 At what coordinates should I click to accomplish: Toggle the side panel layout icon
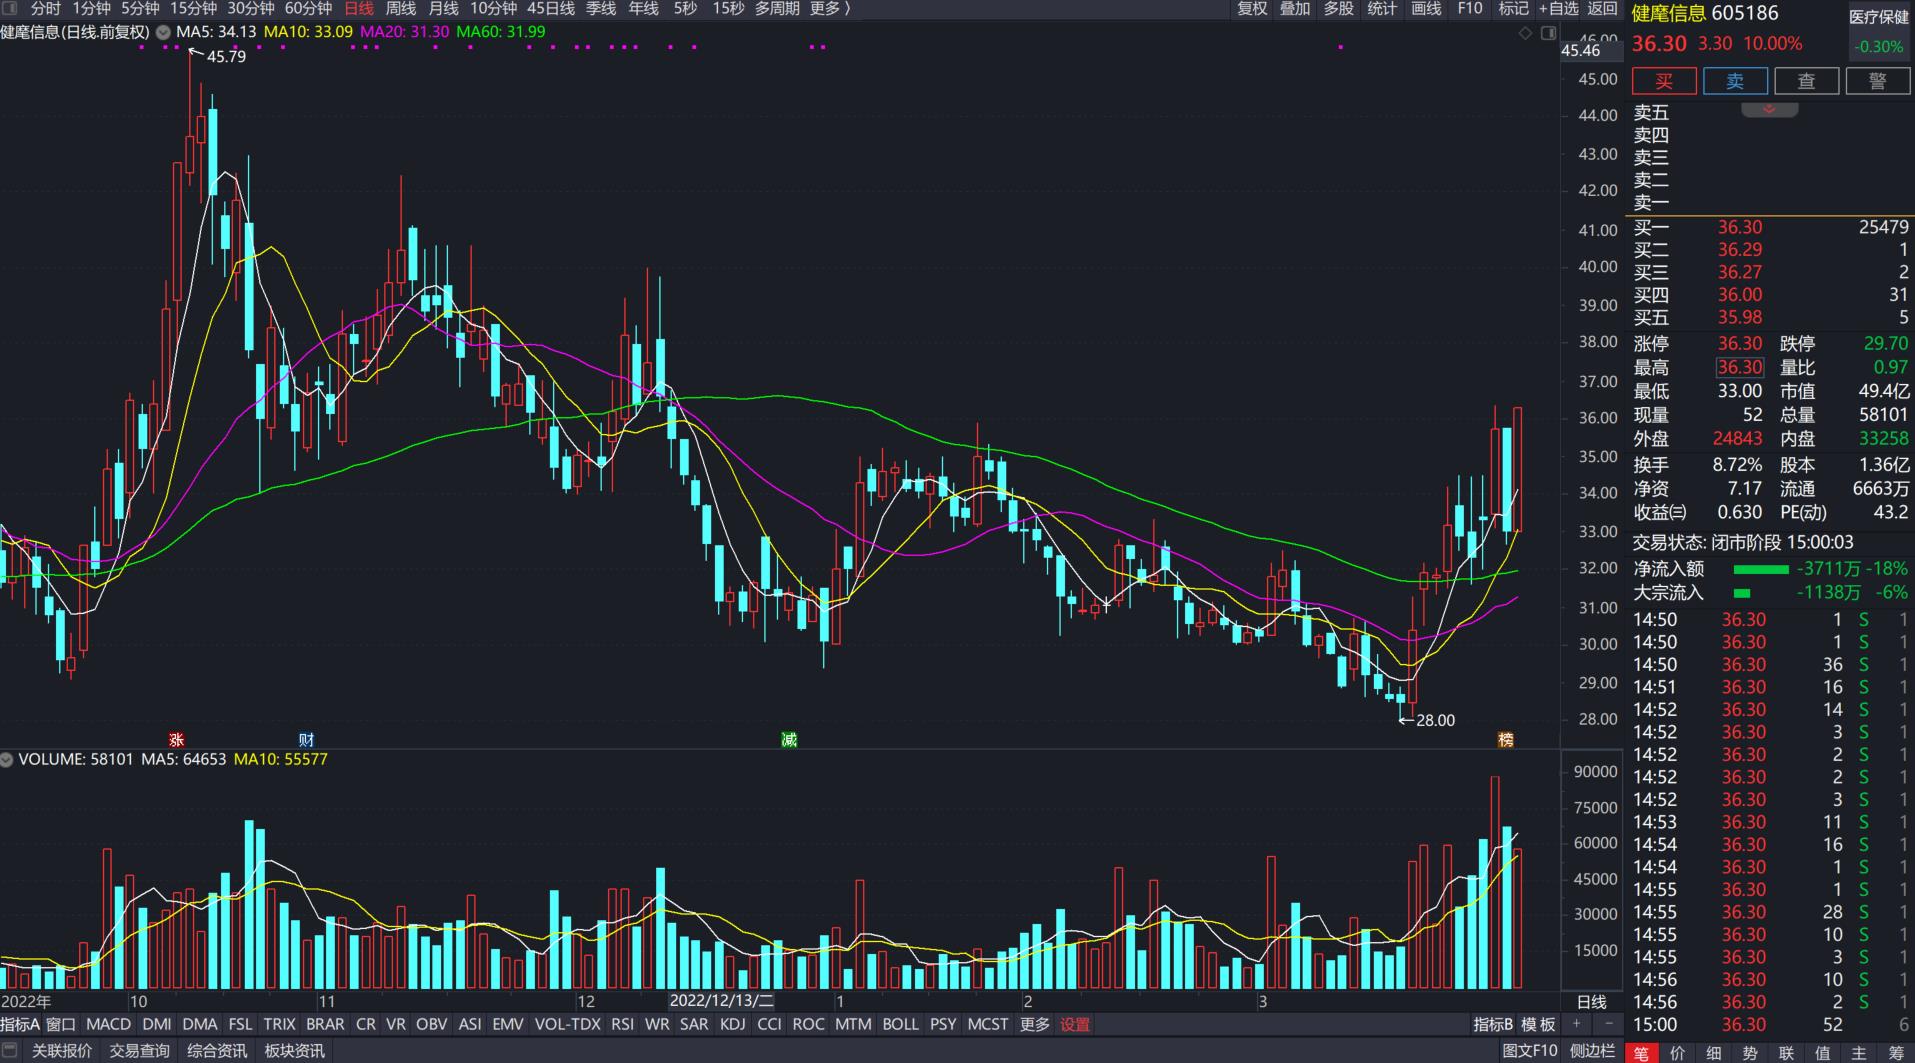tap(1548, 33)
